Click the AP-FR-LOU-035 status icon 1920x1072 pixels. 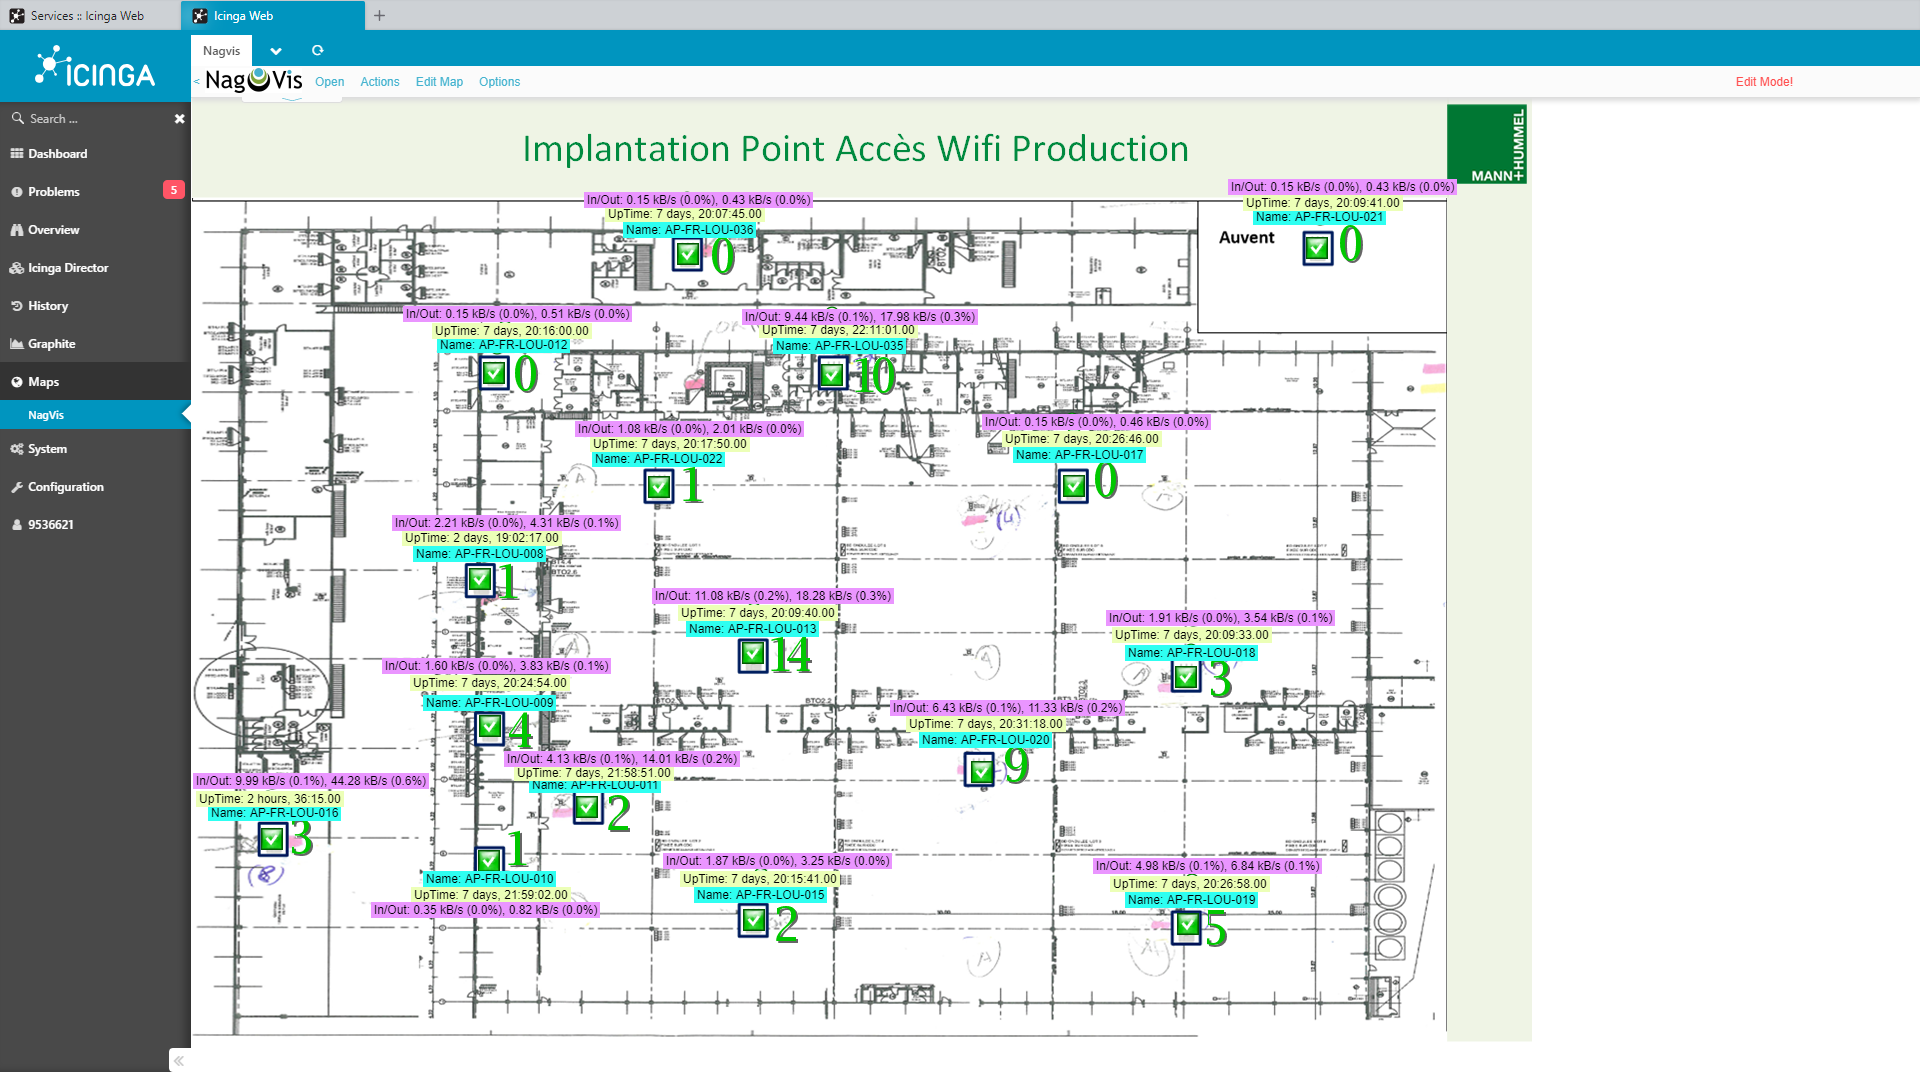[x=832, y=375]
